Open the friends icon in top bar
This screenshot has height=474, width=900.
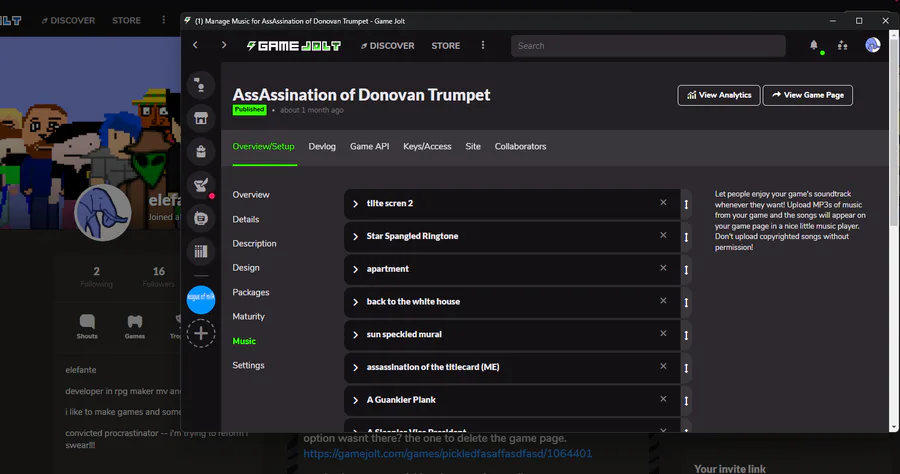pos(843,45)
